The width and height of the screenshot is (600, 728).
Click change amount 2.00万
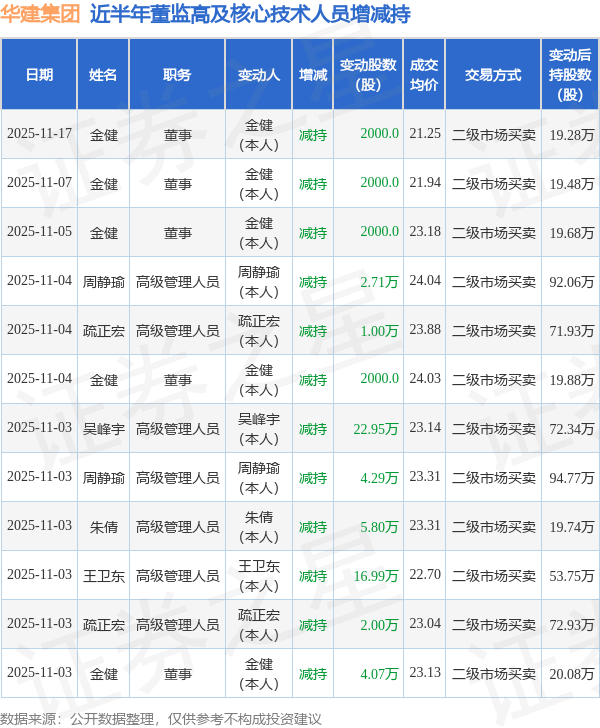(379, 625)
